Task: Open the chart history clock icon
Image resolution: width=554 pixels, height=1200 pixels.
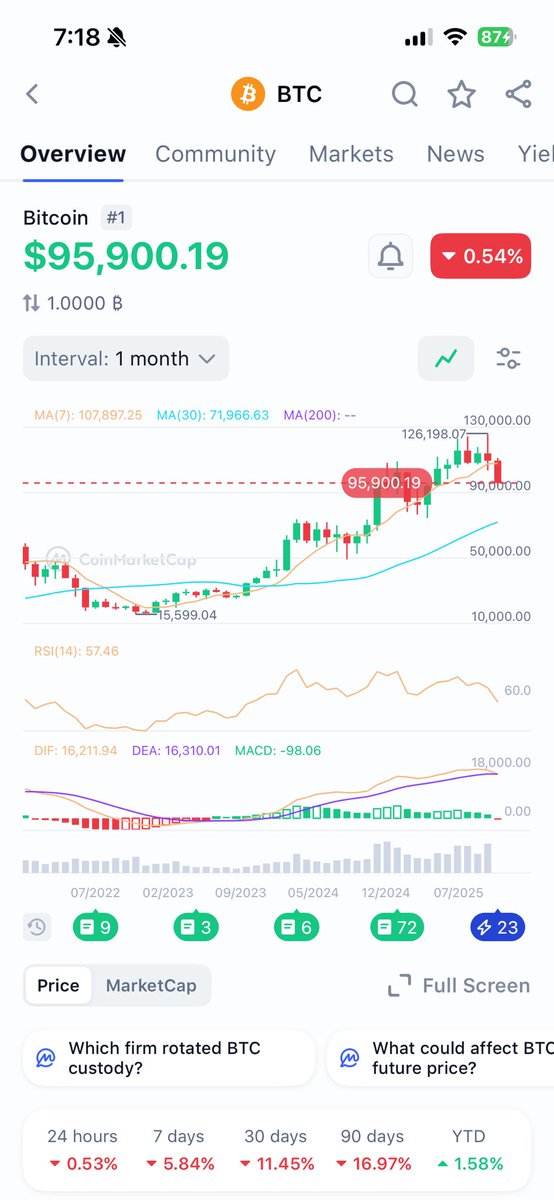Action: [x=37, y=927]
